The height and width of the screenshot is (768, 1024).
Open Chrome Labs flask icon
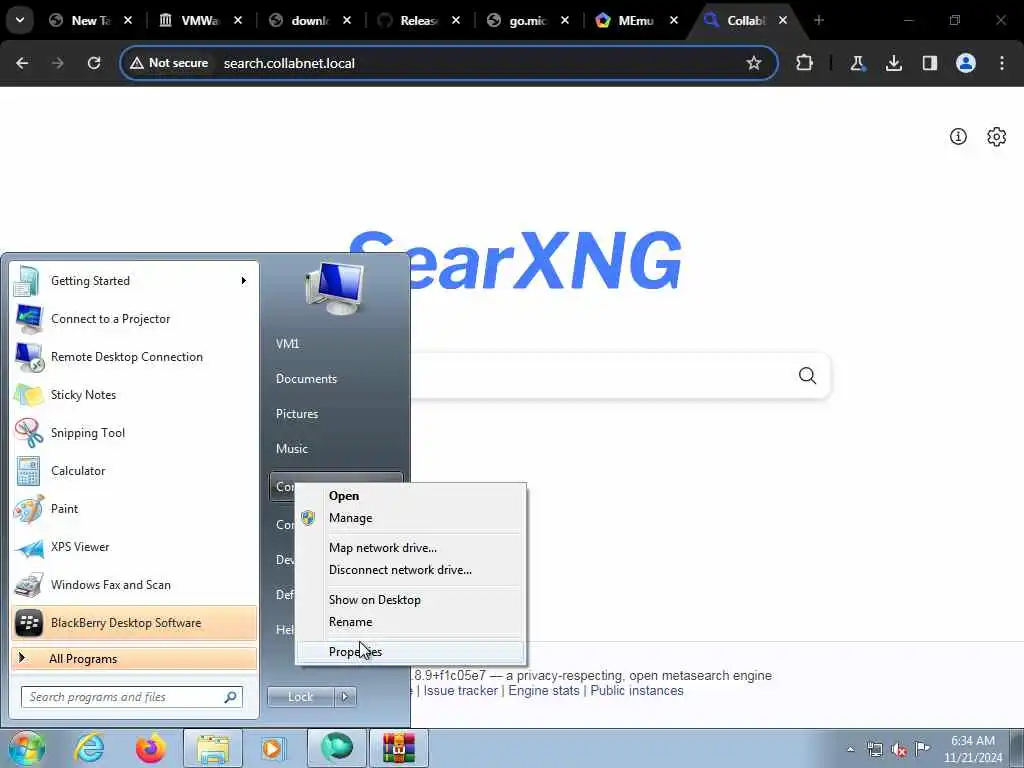click(x=857, y=63)
